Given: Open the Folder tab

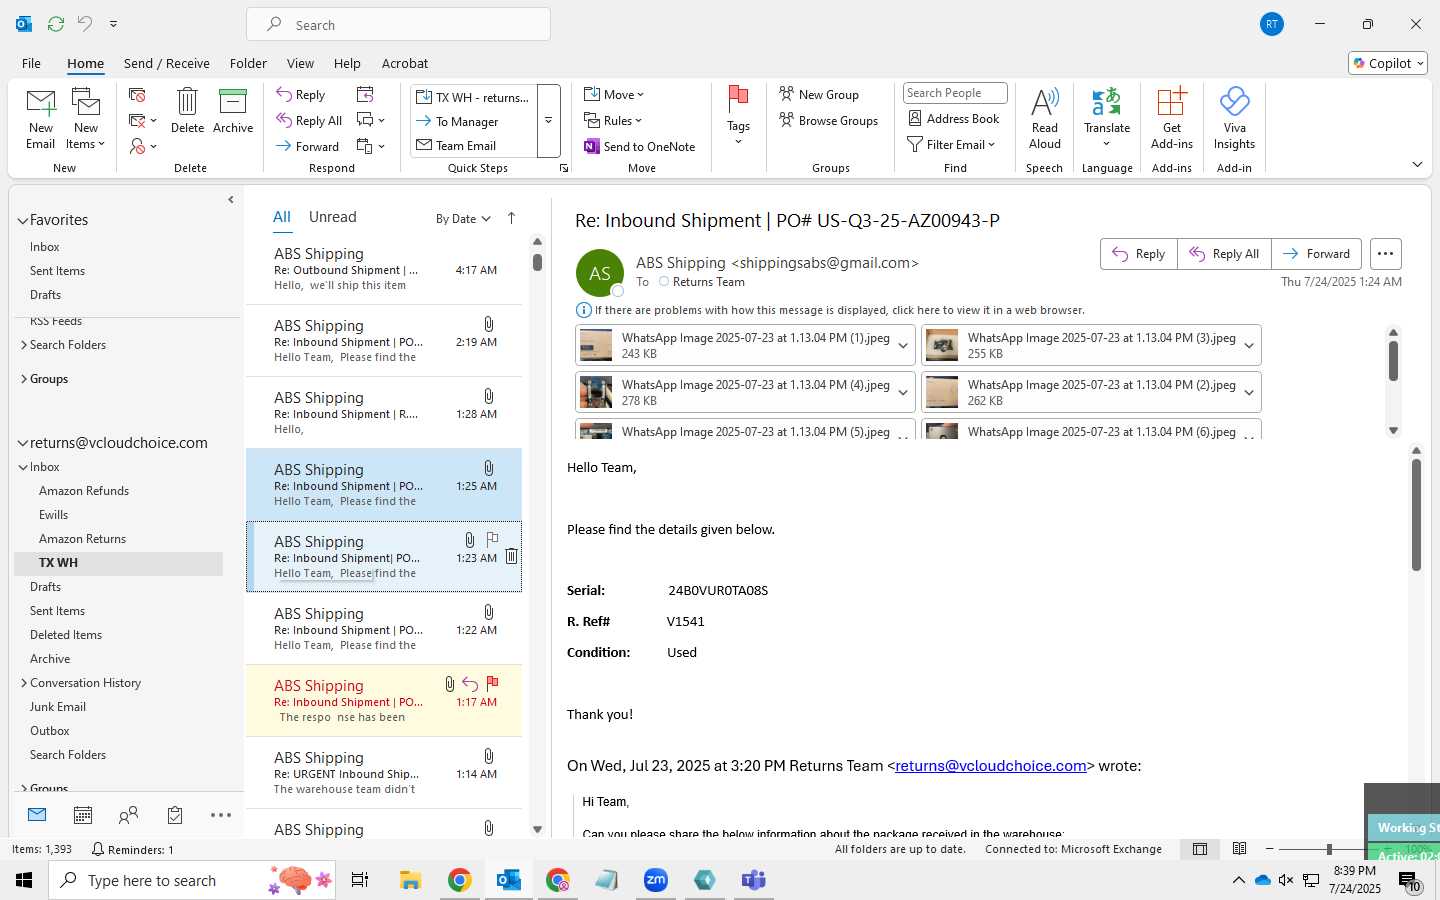Looking at the screenshot, I should coord(248,63).
